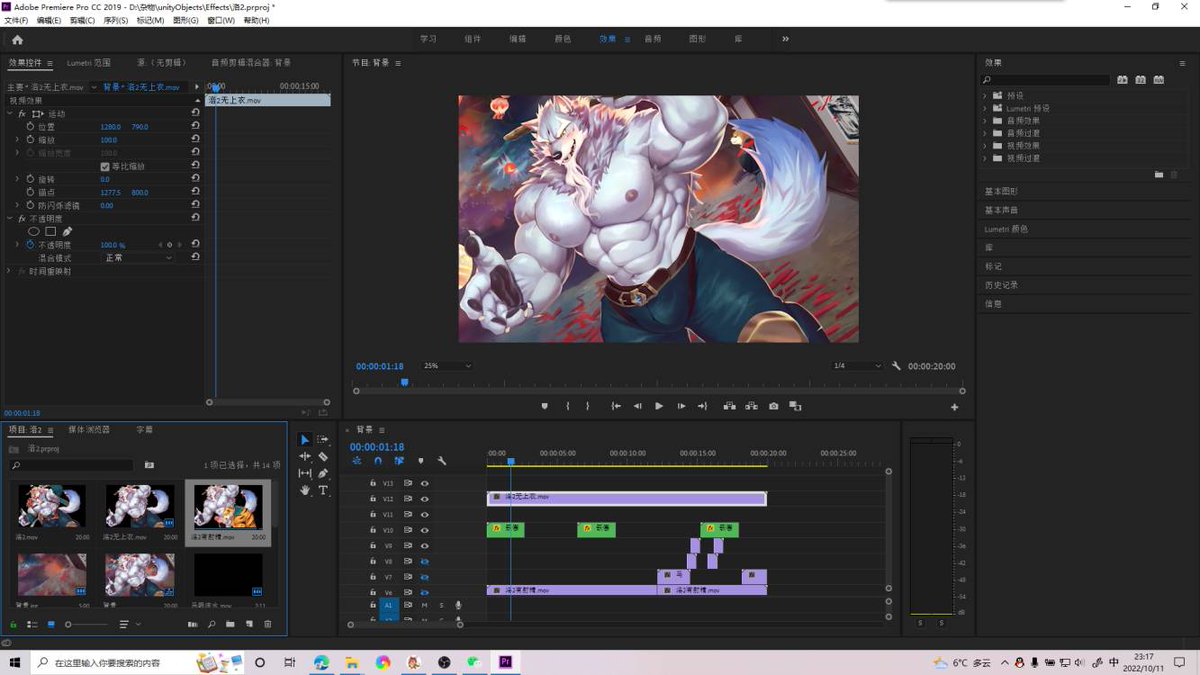Viewport: 1200px width, 675px height.
Task: Step forward one frame
Action: 681,406
